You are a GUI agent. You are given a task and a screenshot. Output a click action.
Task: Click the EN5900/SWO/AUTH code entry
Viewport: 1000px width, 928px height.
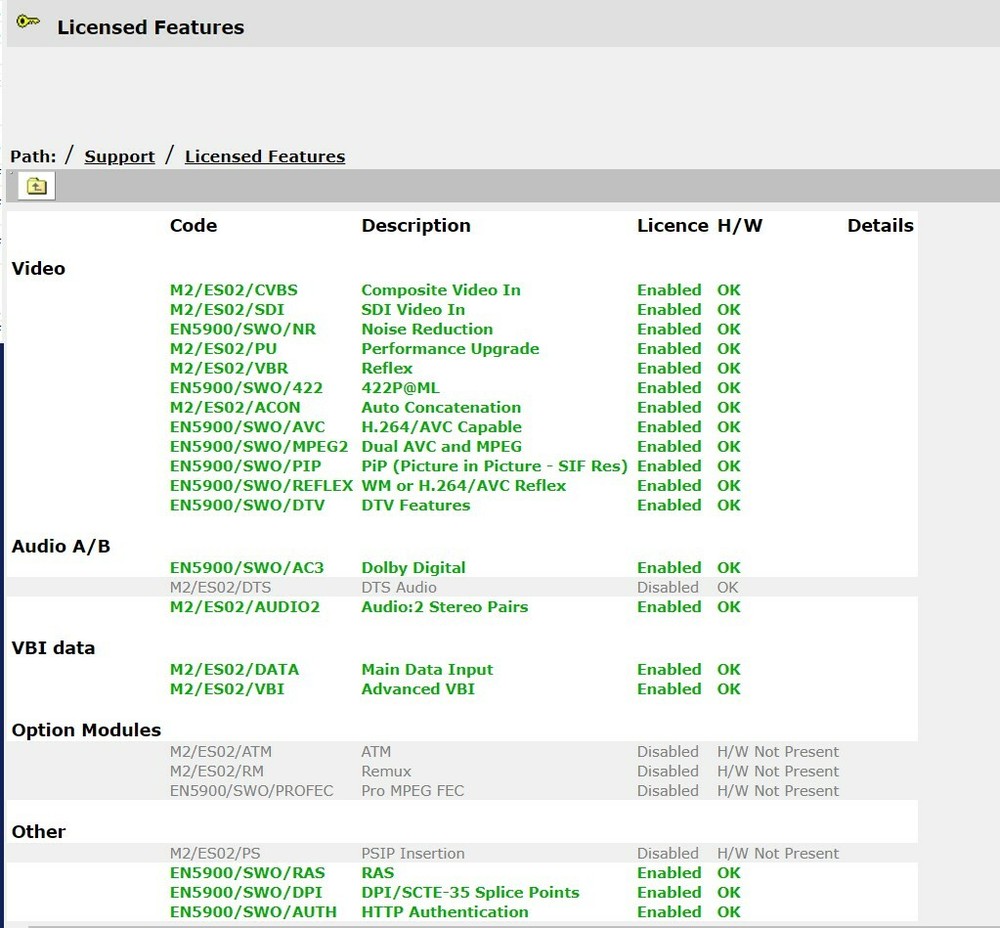tap(253, 912)
